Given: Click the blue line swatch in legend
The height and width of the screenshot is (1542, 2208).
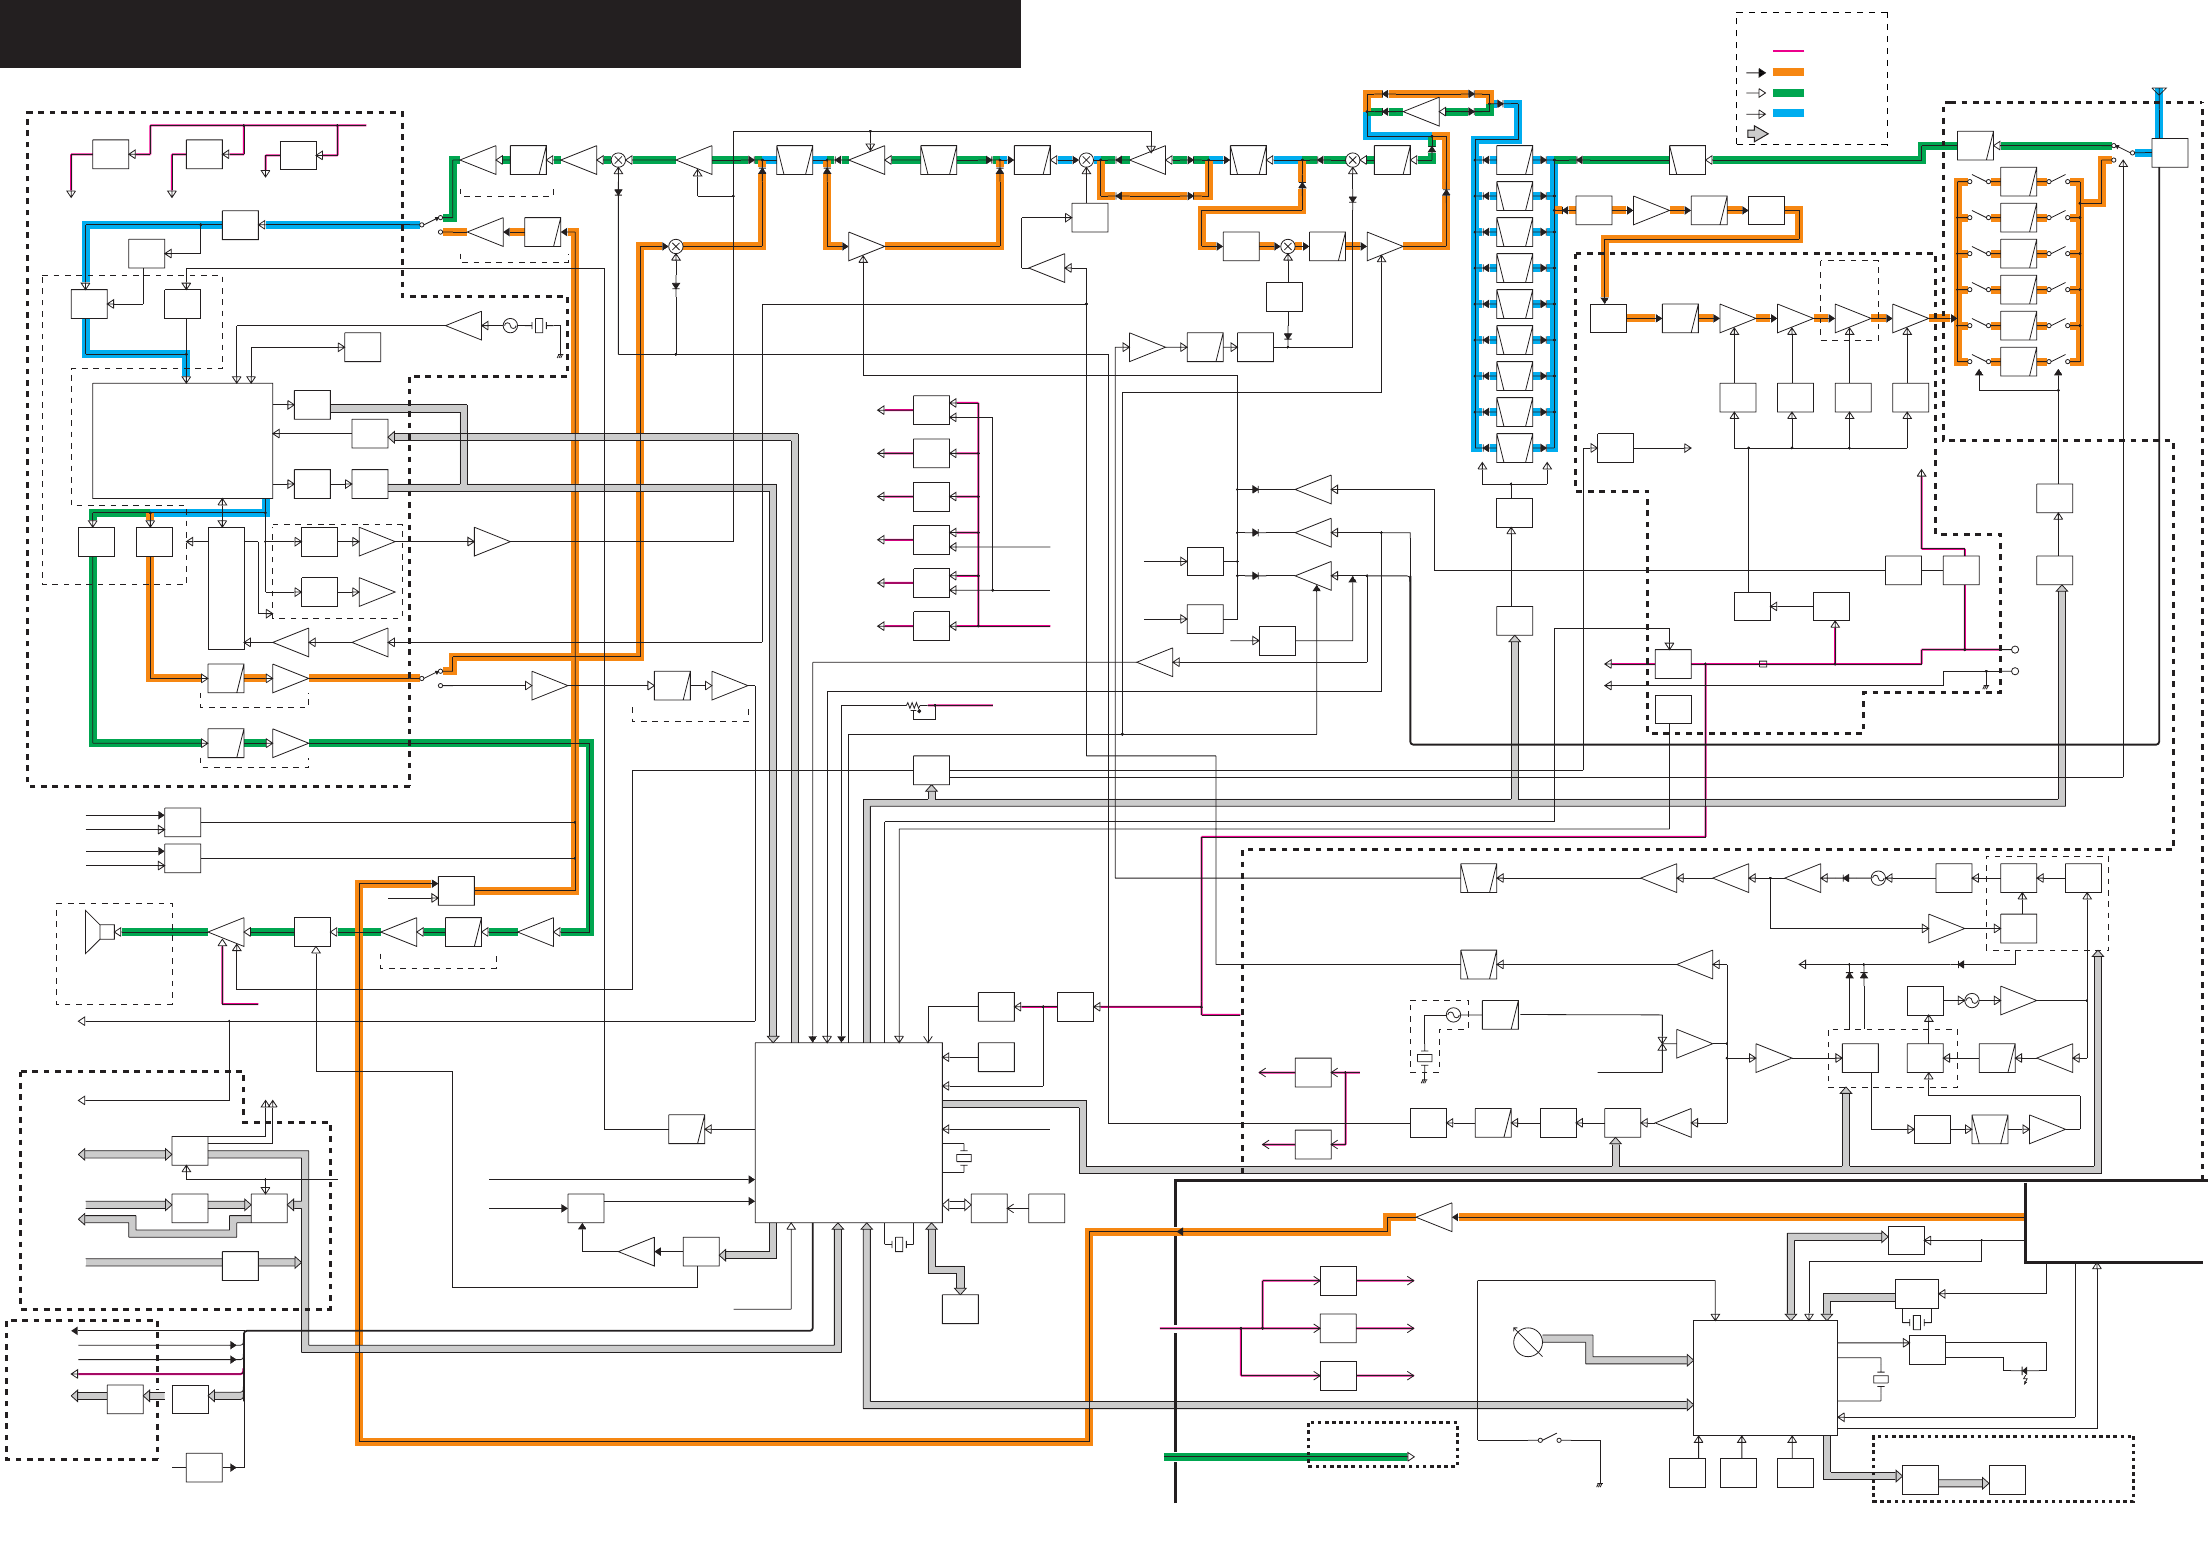Looking at the screenshot, I should [x=1788, y=113].
